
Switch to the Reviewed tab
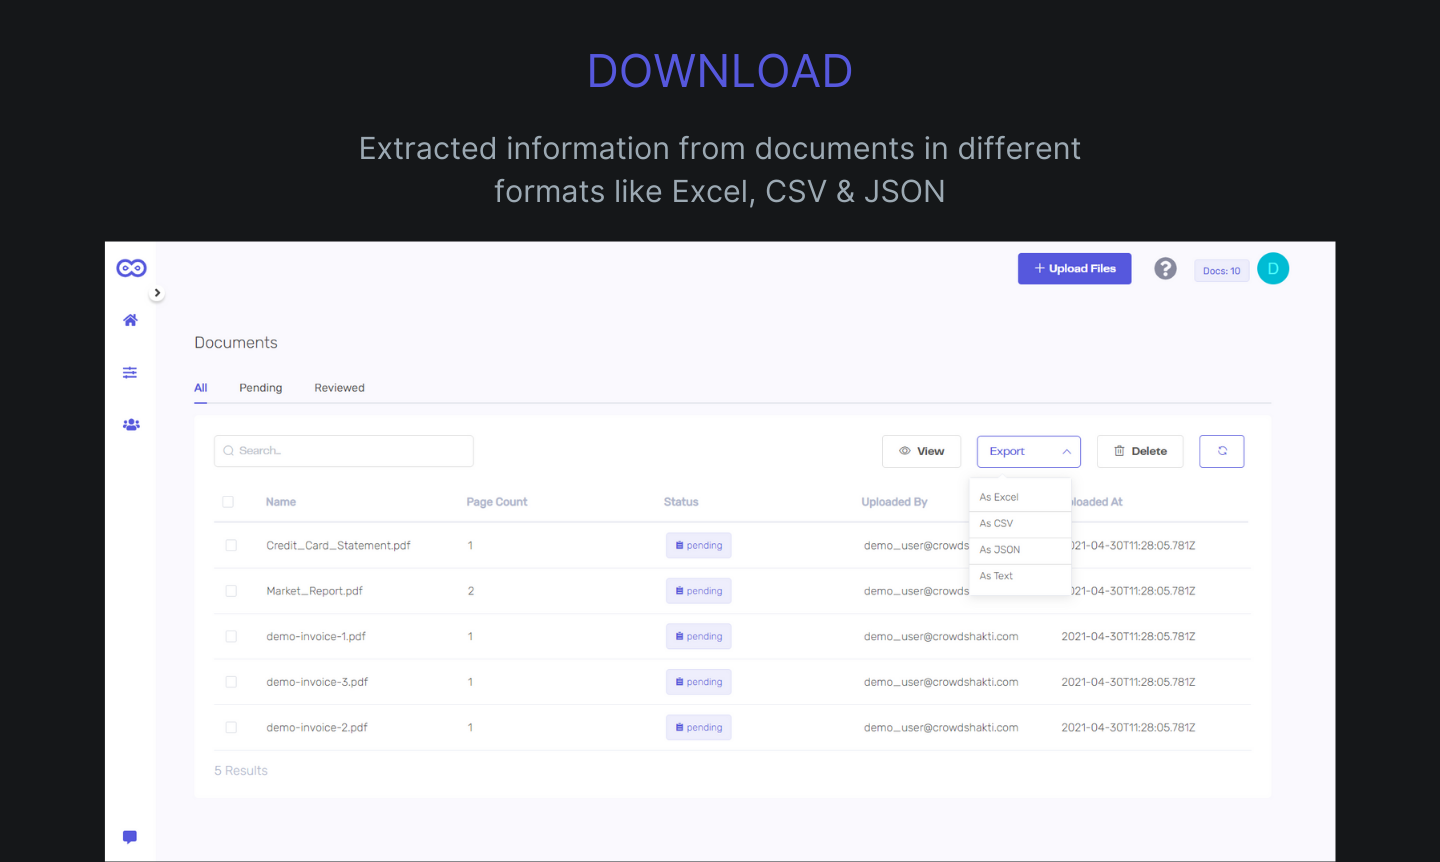339,388
